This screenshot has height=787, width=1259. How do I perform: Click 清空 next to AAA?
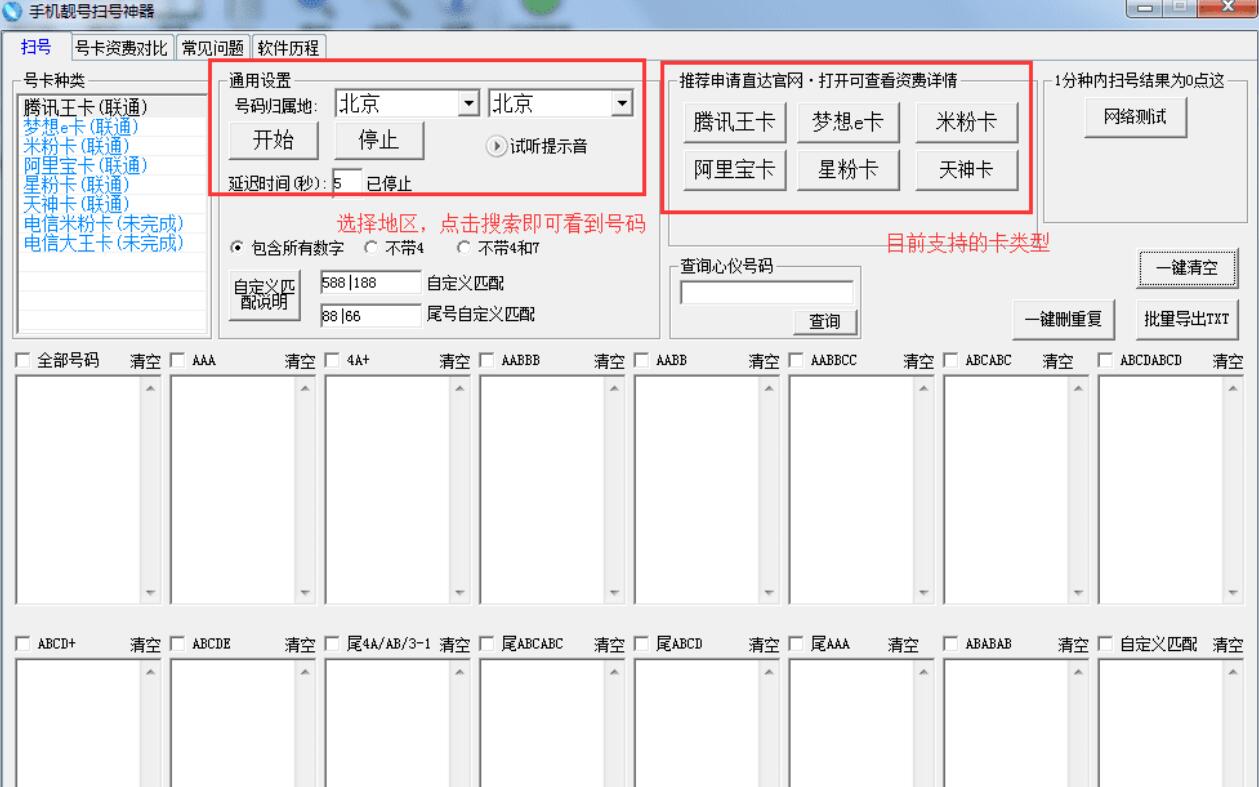[301, 360]
